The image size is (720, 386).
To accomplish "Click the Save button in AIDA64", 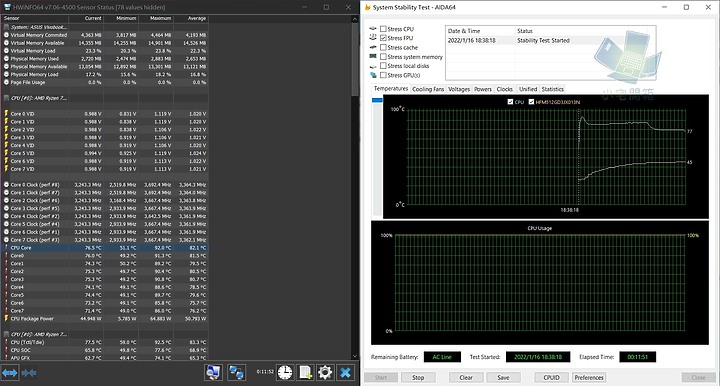I will point(503,377).
